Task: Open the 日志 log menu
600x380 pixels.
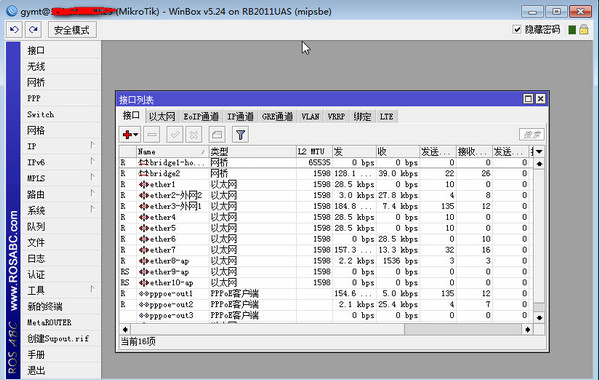Action: (61, 259)
